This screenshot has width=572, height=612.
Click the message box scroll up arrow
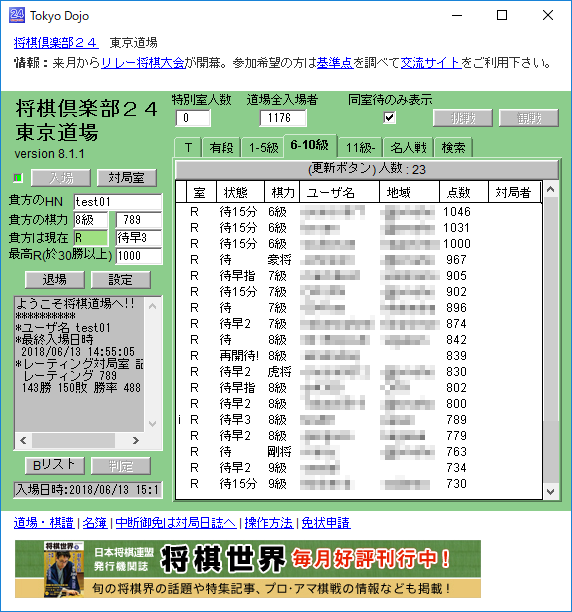(x=153, y=306)
